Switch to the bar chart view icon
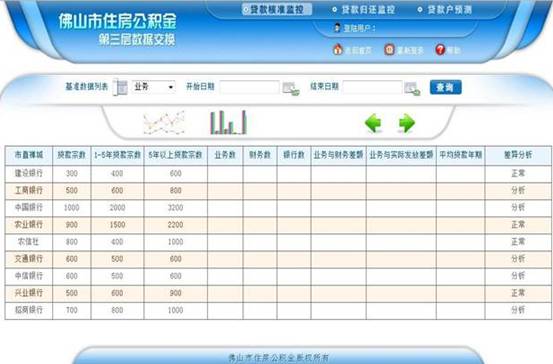 (228, 122)
